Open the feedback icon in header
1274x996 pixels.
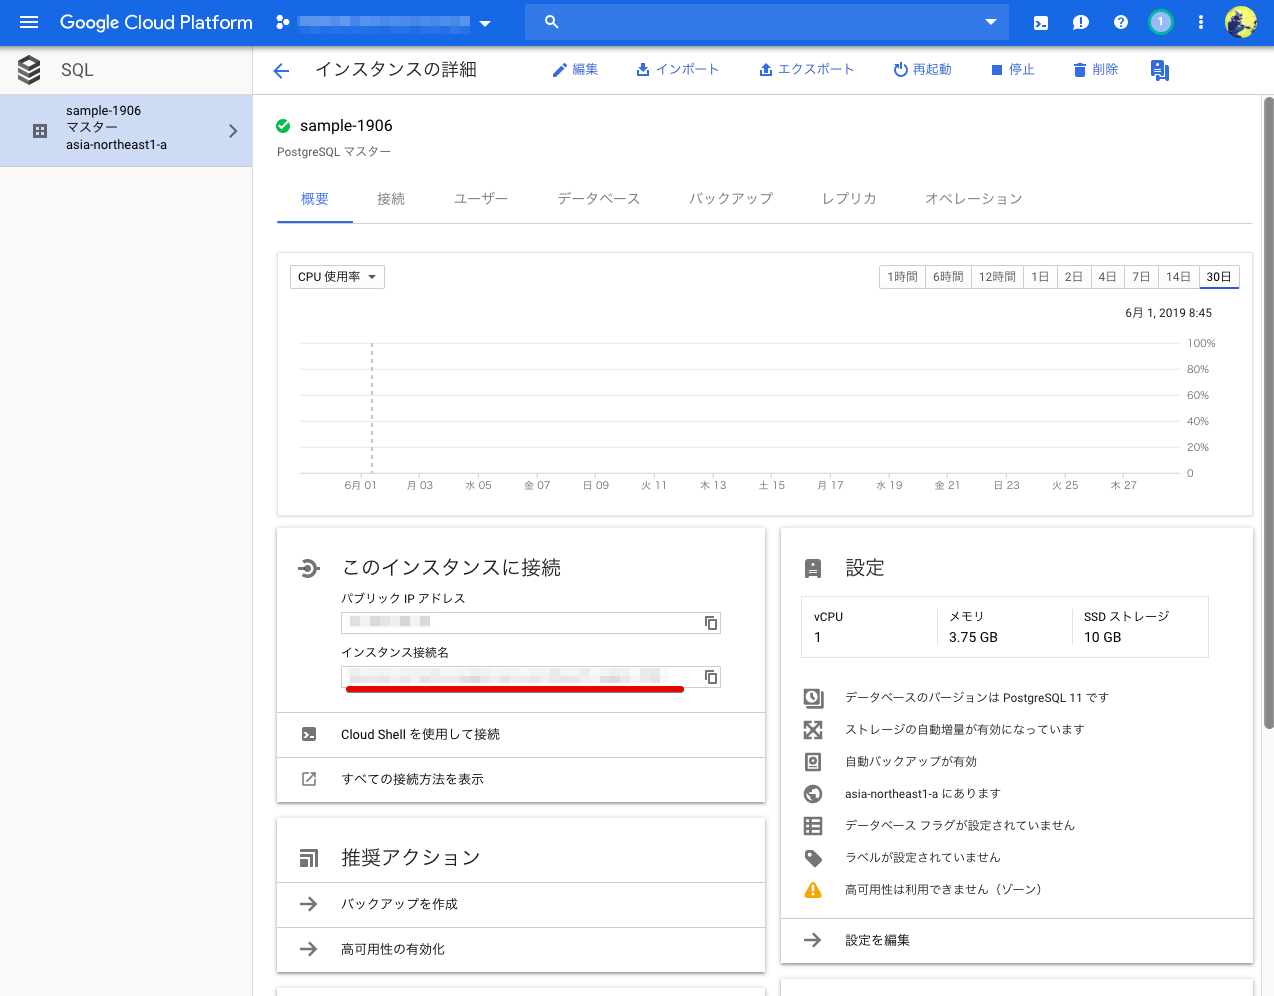click(x=1081, y=22)
